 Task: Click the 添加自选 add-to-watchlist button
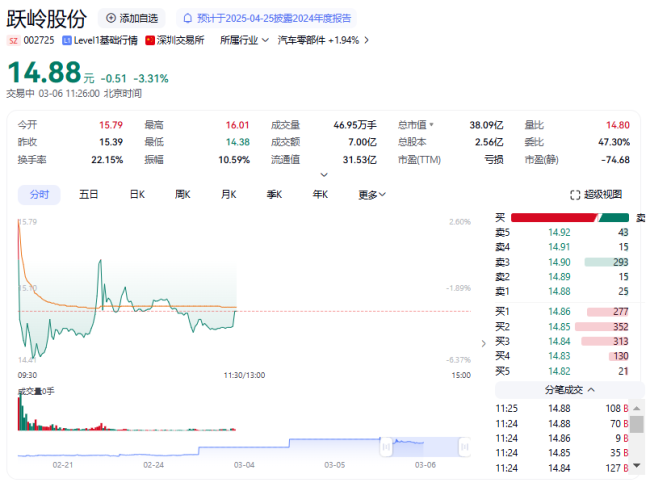tap(132, 18)
